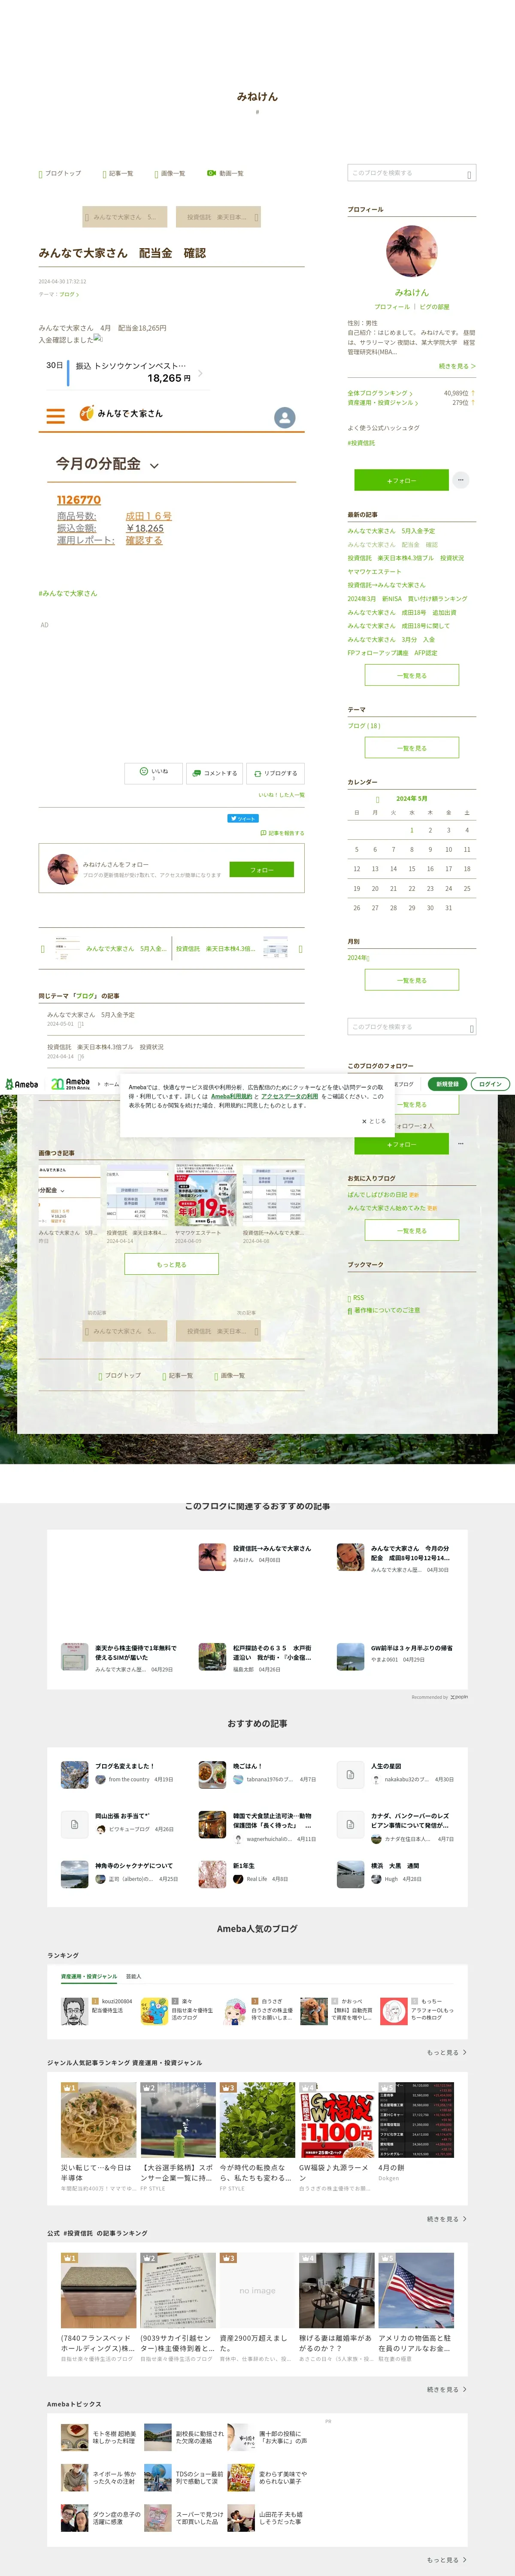Screen dimensions: 515x2576
Task: Click the Twitter ツイート share button
Action: [243, 818]
